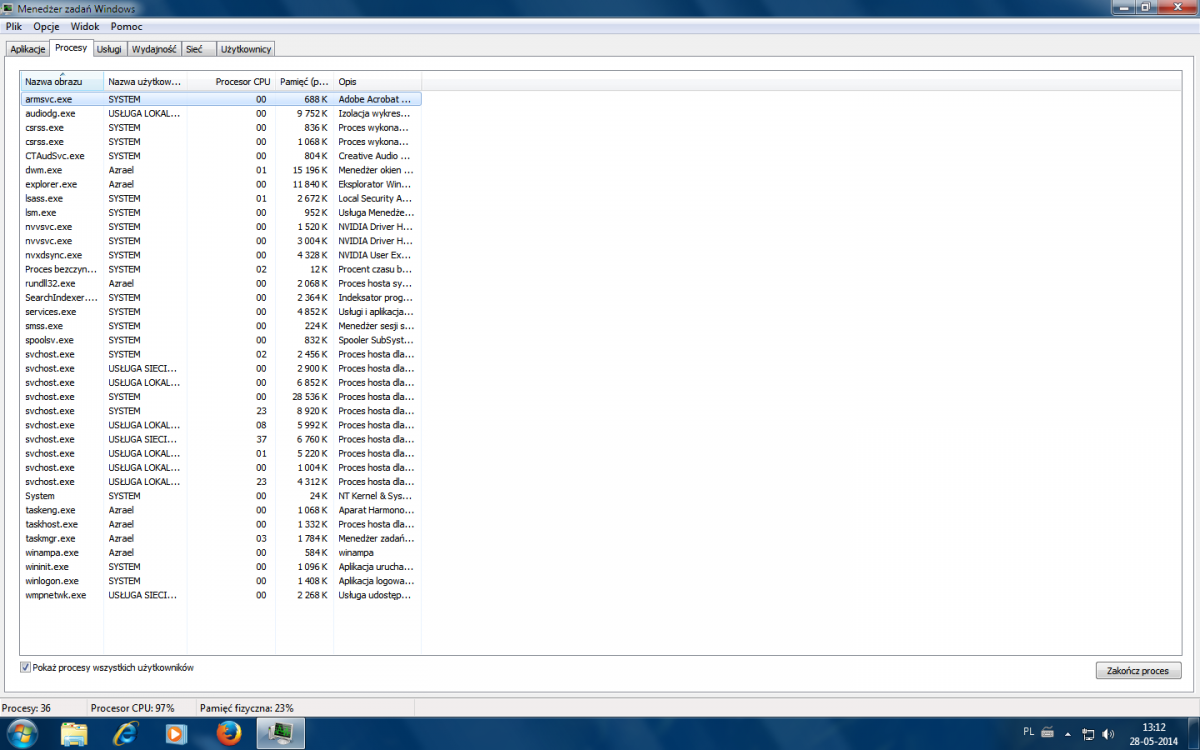Select svchost.exe using 28 536 K
1200x750 pixels.
click(221, 396)
